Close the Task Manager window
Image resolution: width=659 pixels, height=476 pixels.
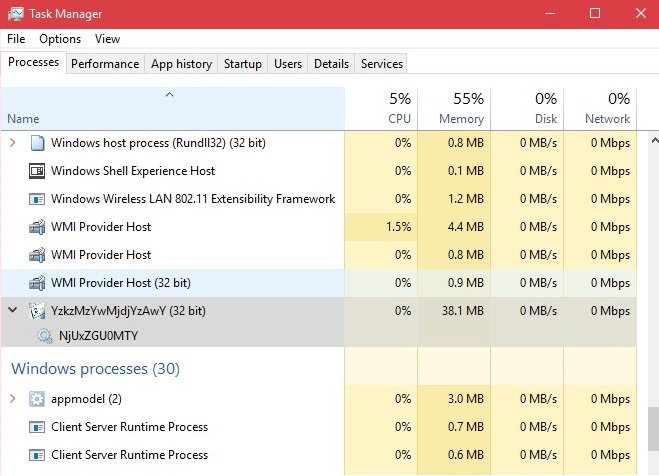(641, 13)
